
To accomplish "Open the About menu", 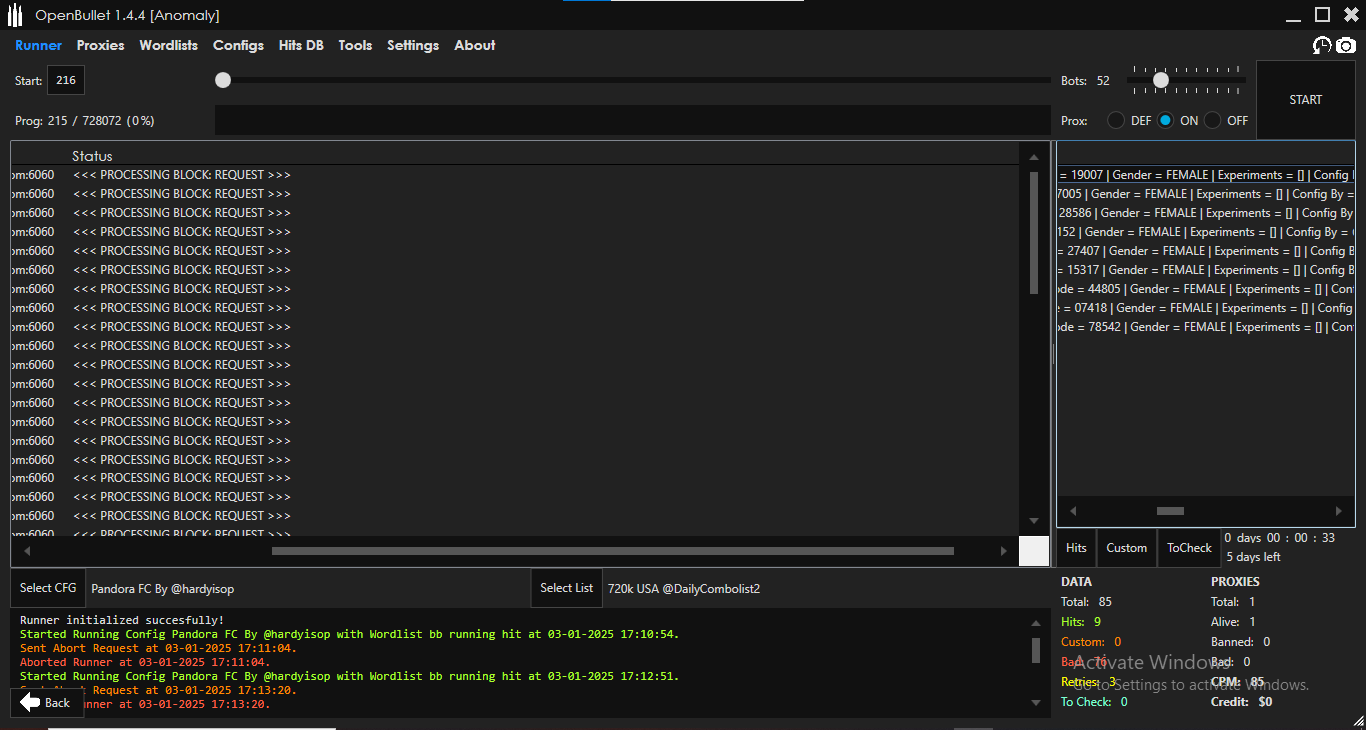I will pos(474,45).
